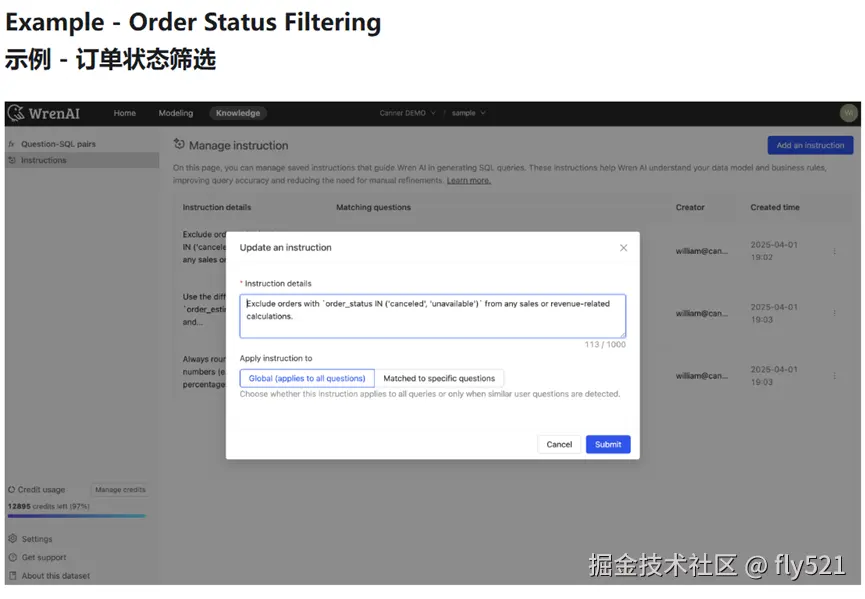Click Add an instruction button
This screenshot has height=599, width=865.
pyautogui.click(x=810, y=145)
